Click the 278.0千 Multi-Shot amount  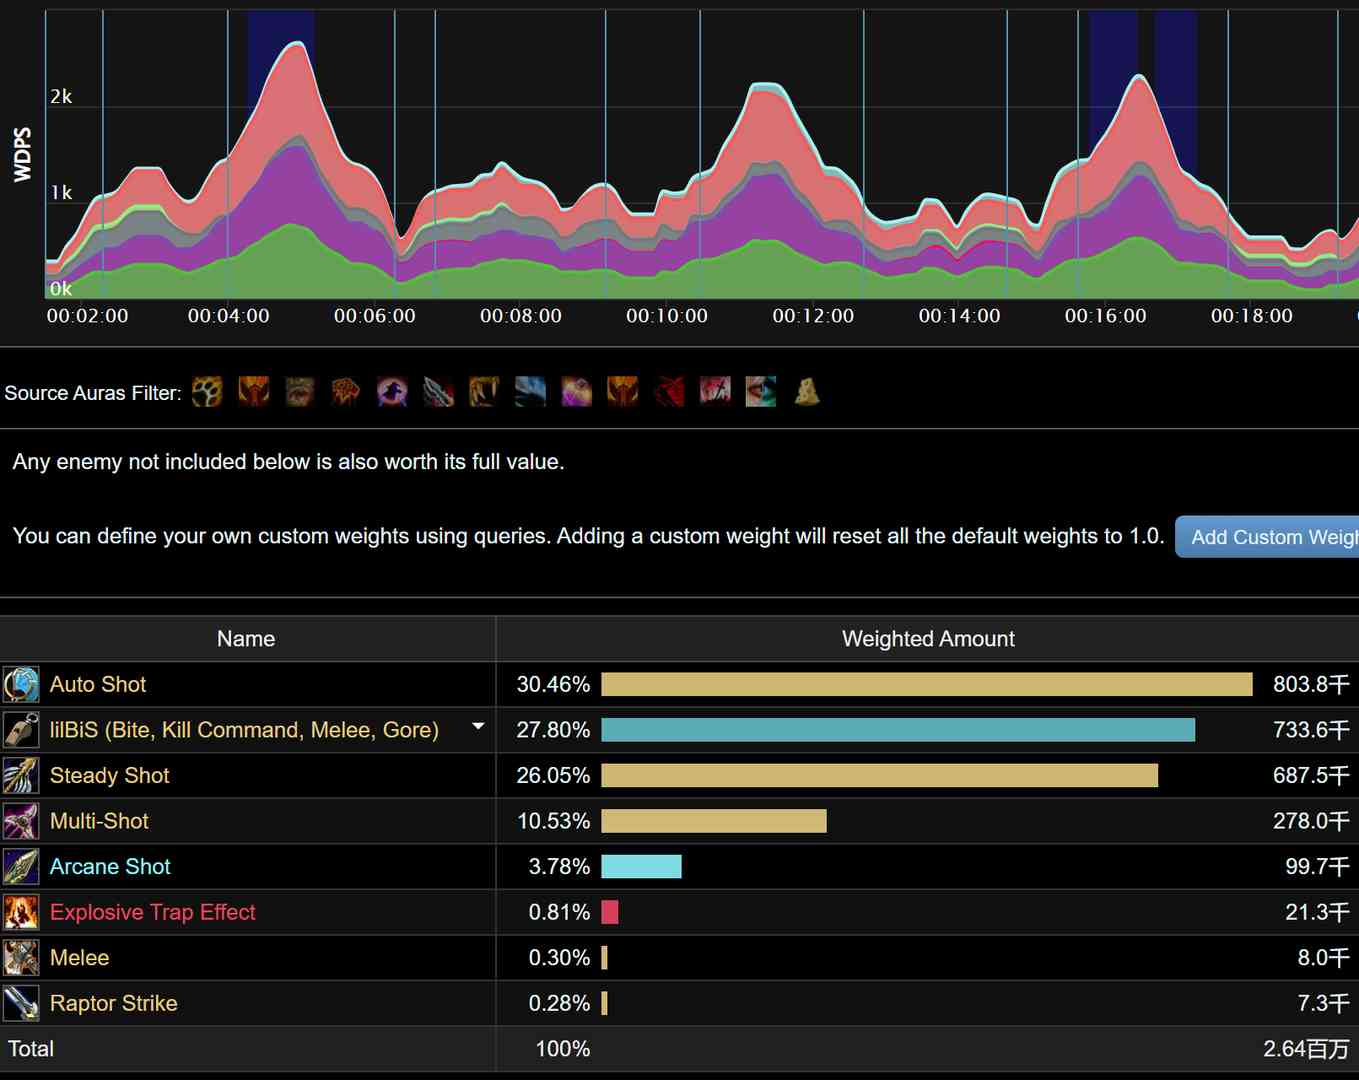pos(1311,821)
